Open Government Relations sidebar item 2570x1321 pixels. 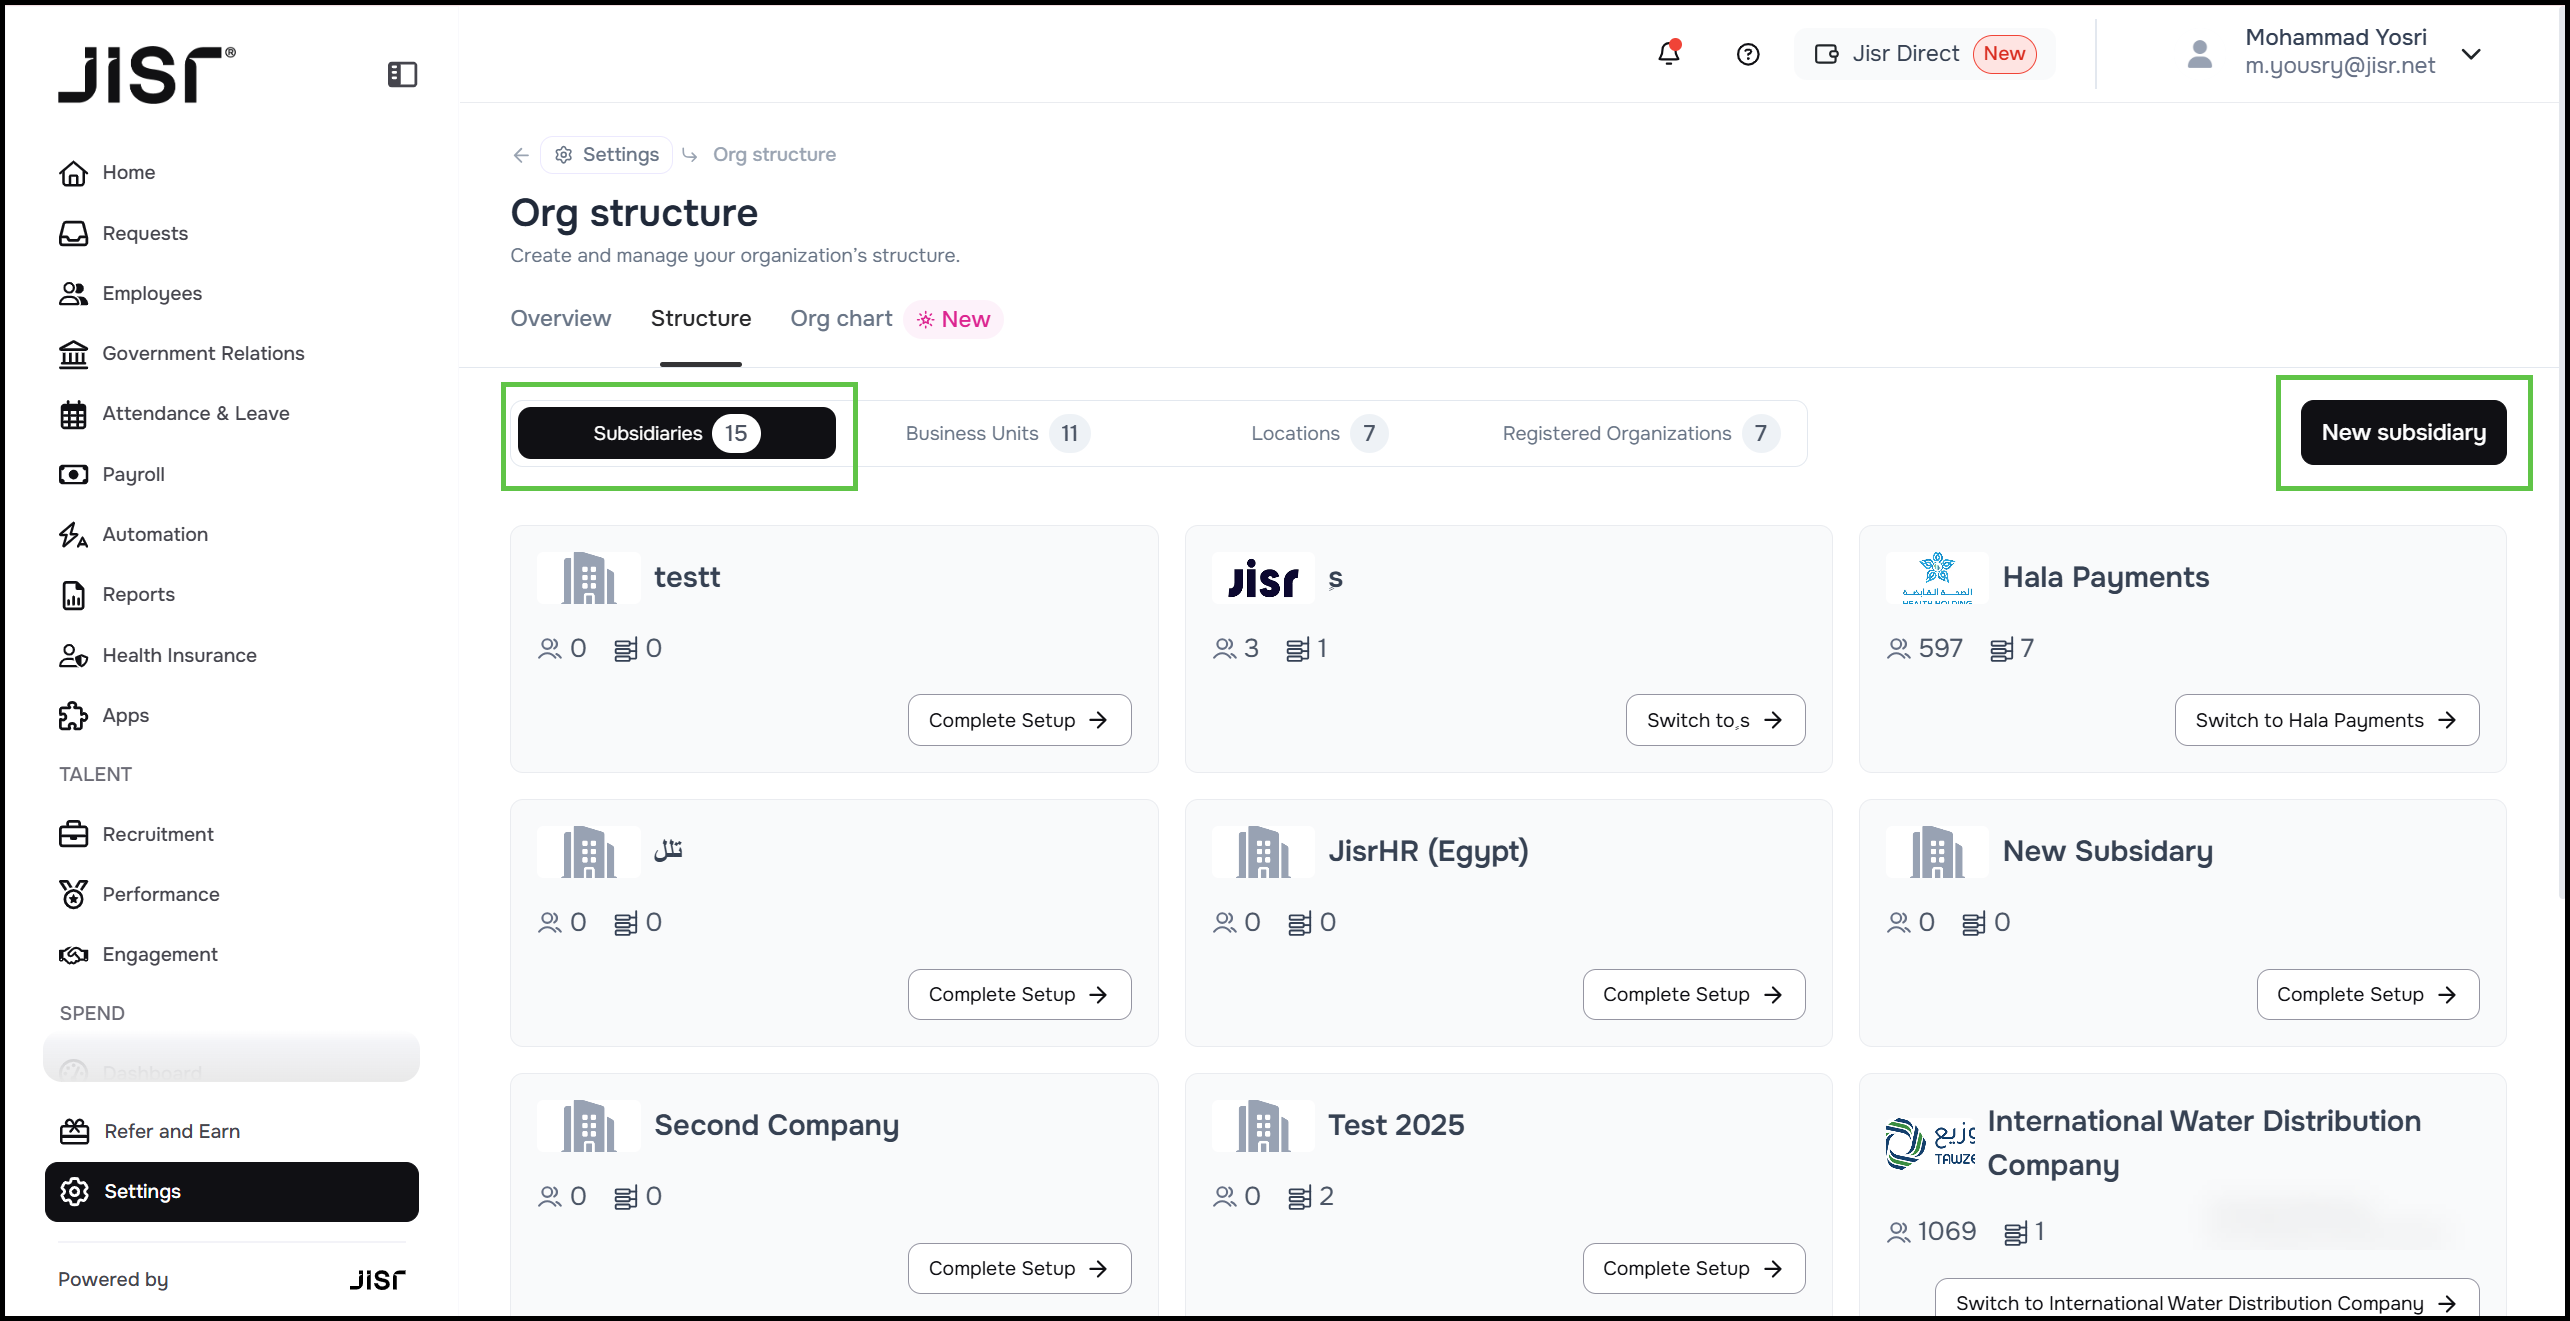[x=203, y=353]
